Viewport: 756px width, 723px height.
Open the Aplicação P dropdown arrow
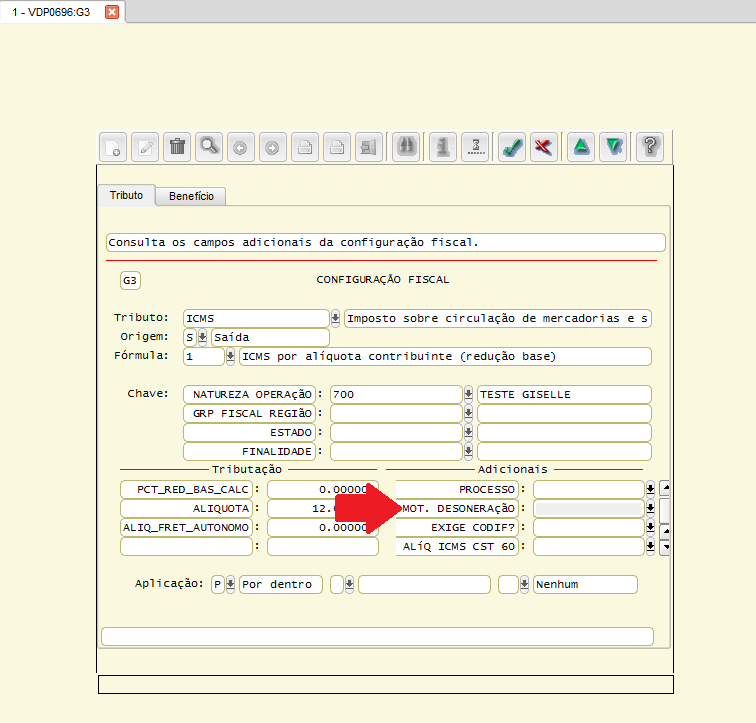coord(230,584)
